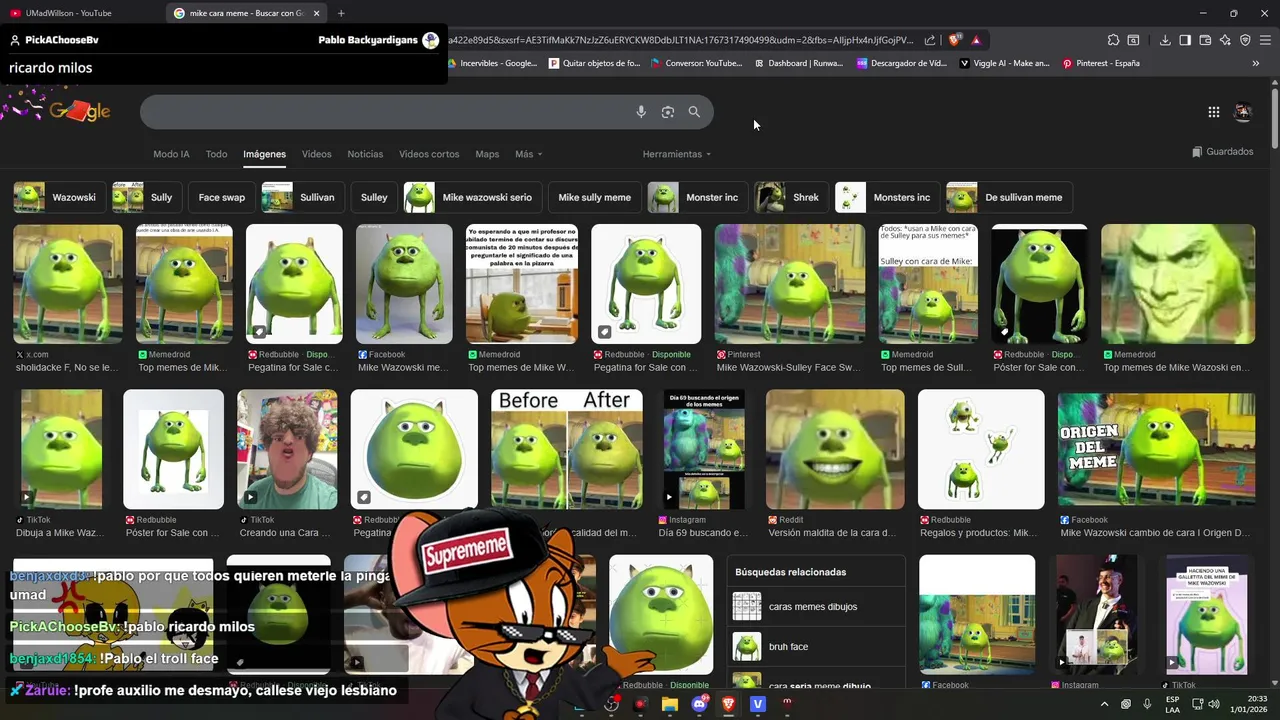Expand the Más dropdown menu
This screenshot has height=720, width=1280.
point(528,154)
